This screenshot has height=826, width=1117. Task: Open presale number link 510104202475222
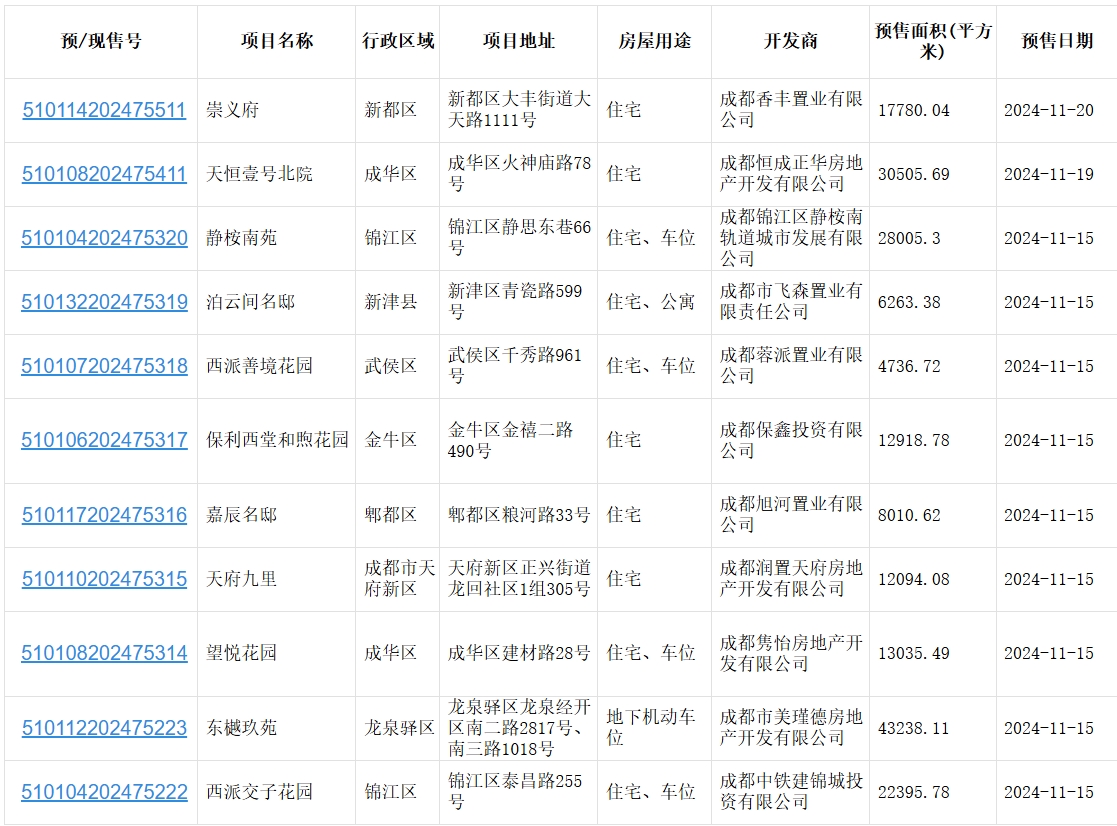coord(104,793)
